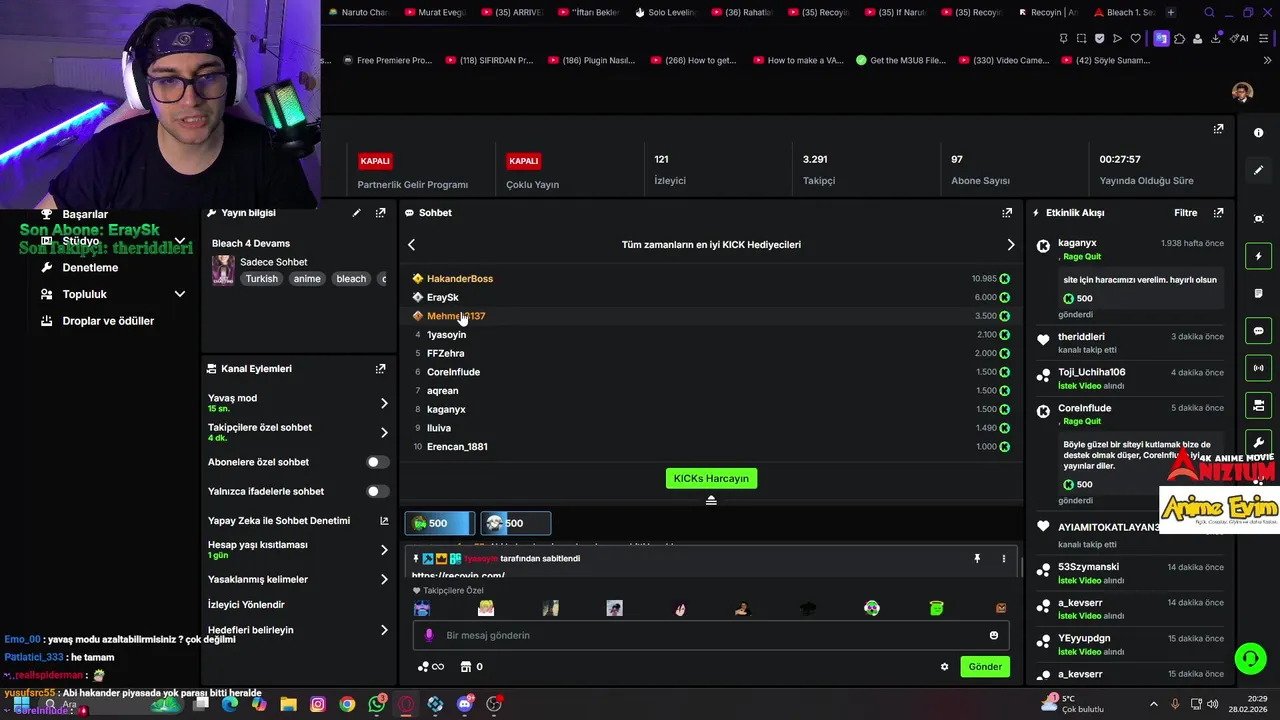
Task: Unpin the pinned chat message
Action: [977, 559]
